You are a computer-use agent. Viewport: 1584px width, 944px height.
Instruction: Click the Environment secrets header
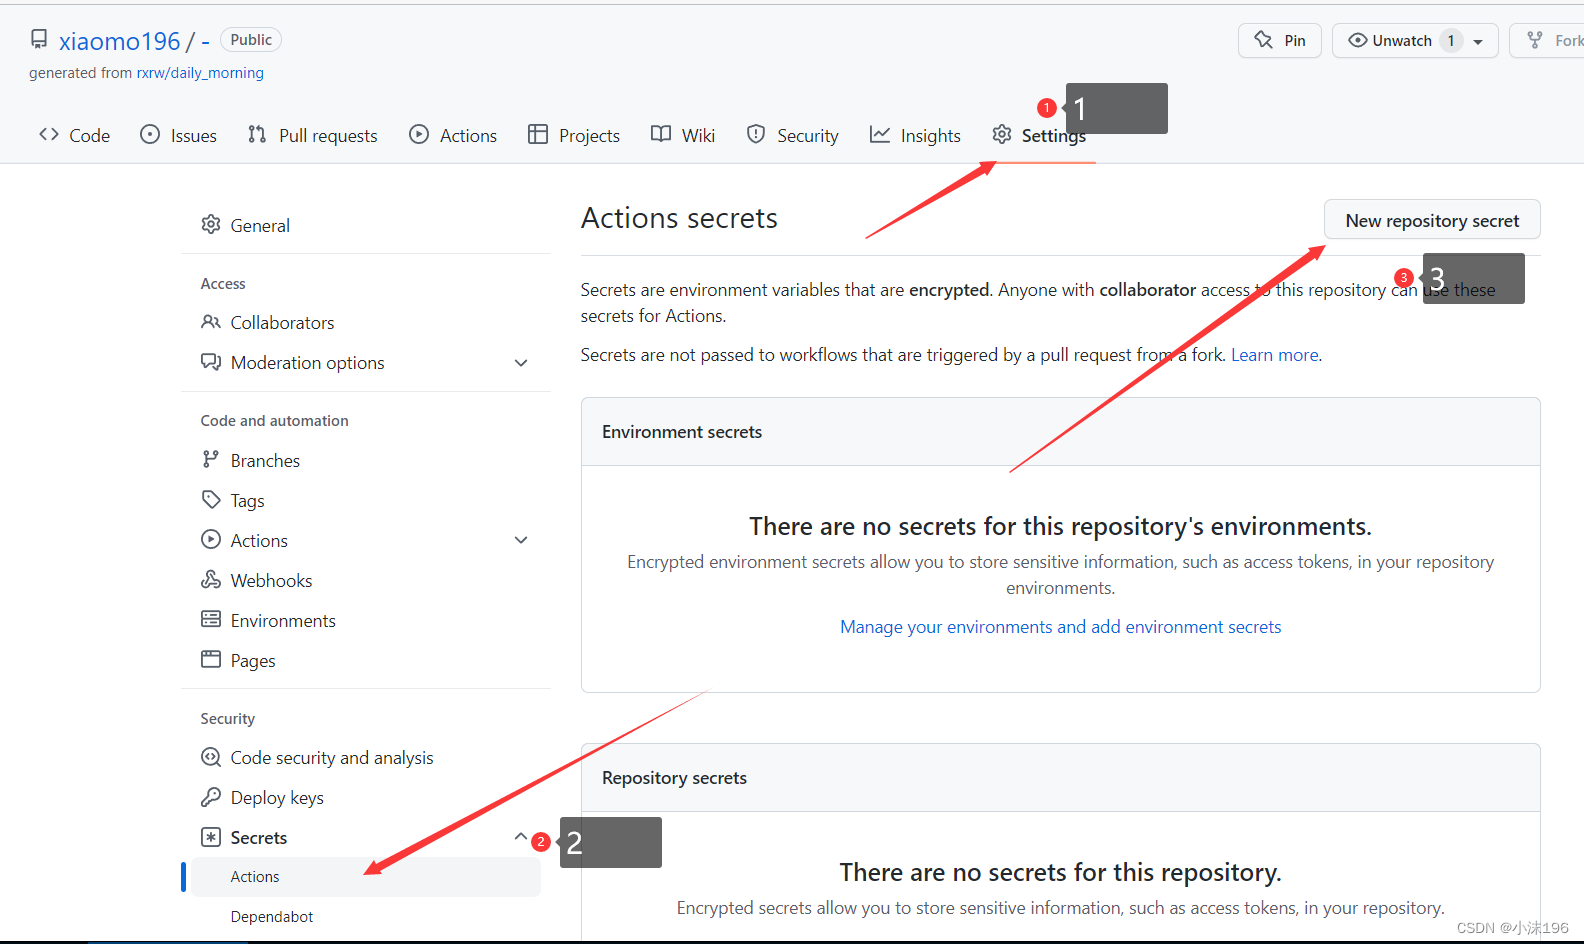click(682, 432)
